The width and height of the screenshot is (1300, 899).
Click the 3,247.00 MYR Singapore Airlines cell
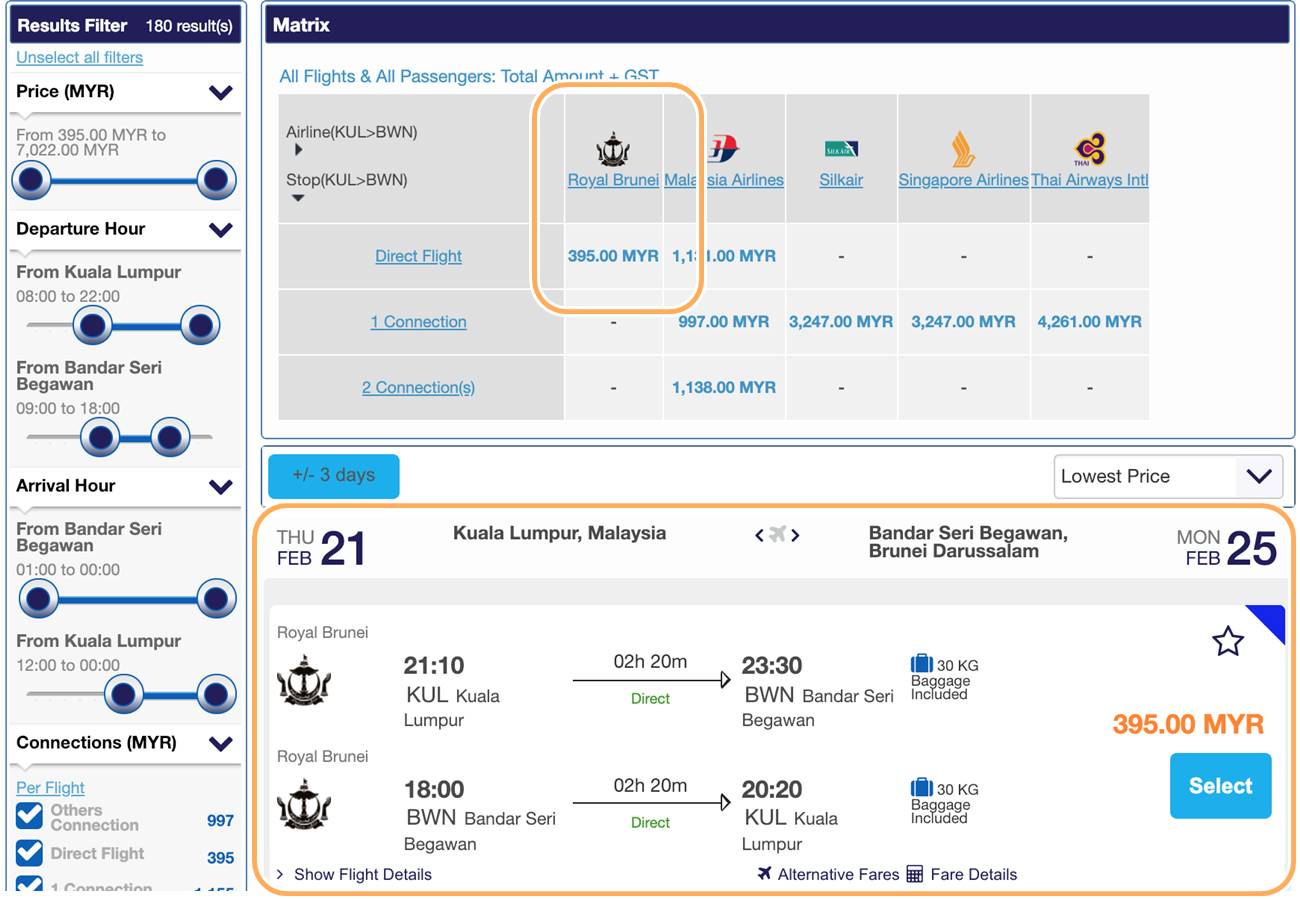coord(963,322)
